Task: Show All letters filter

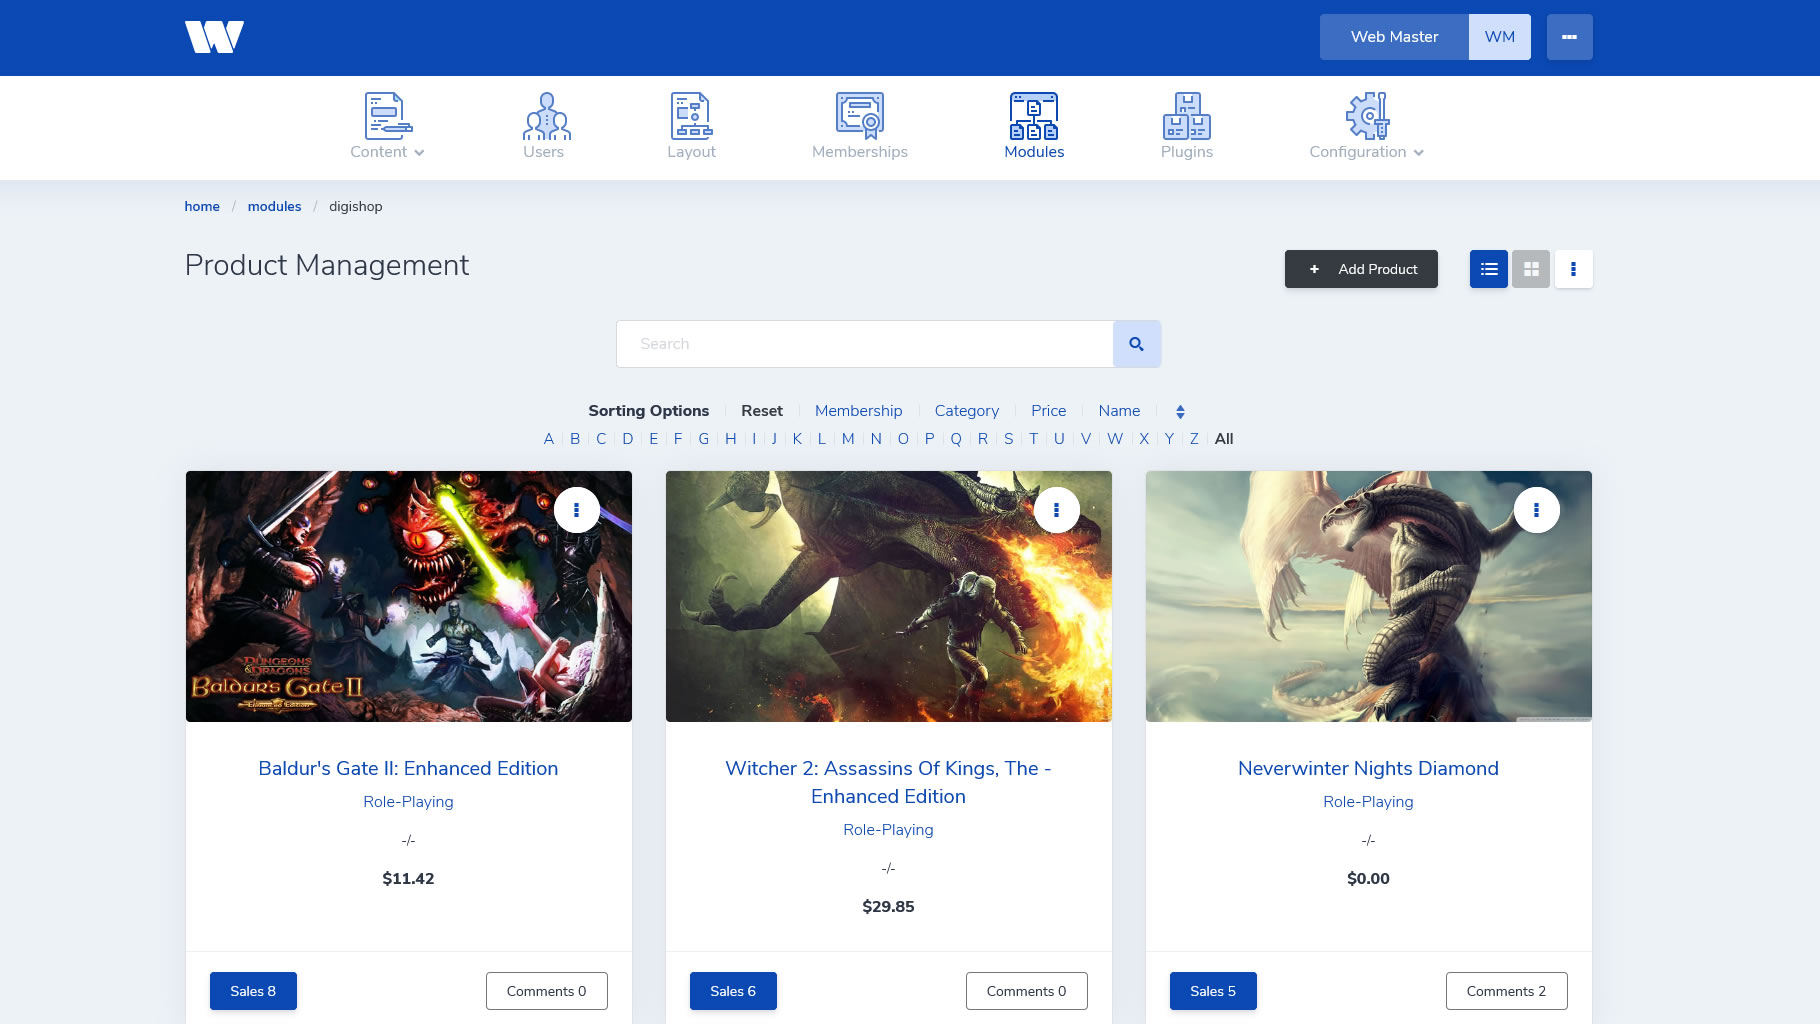Action: tap(1224, 439)
